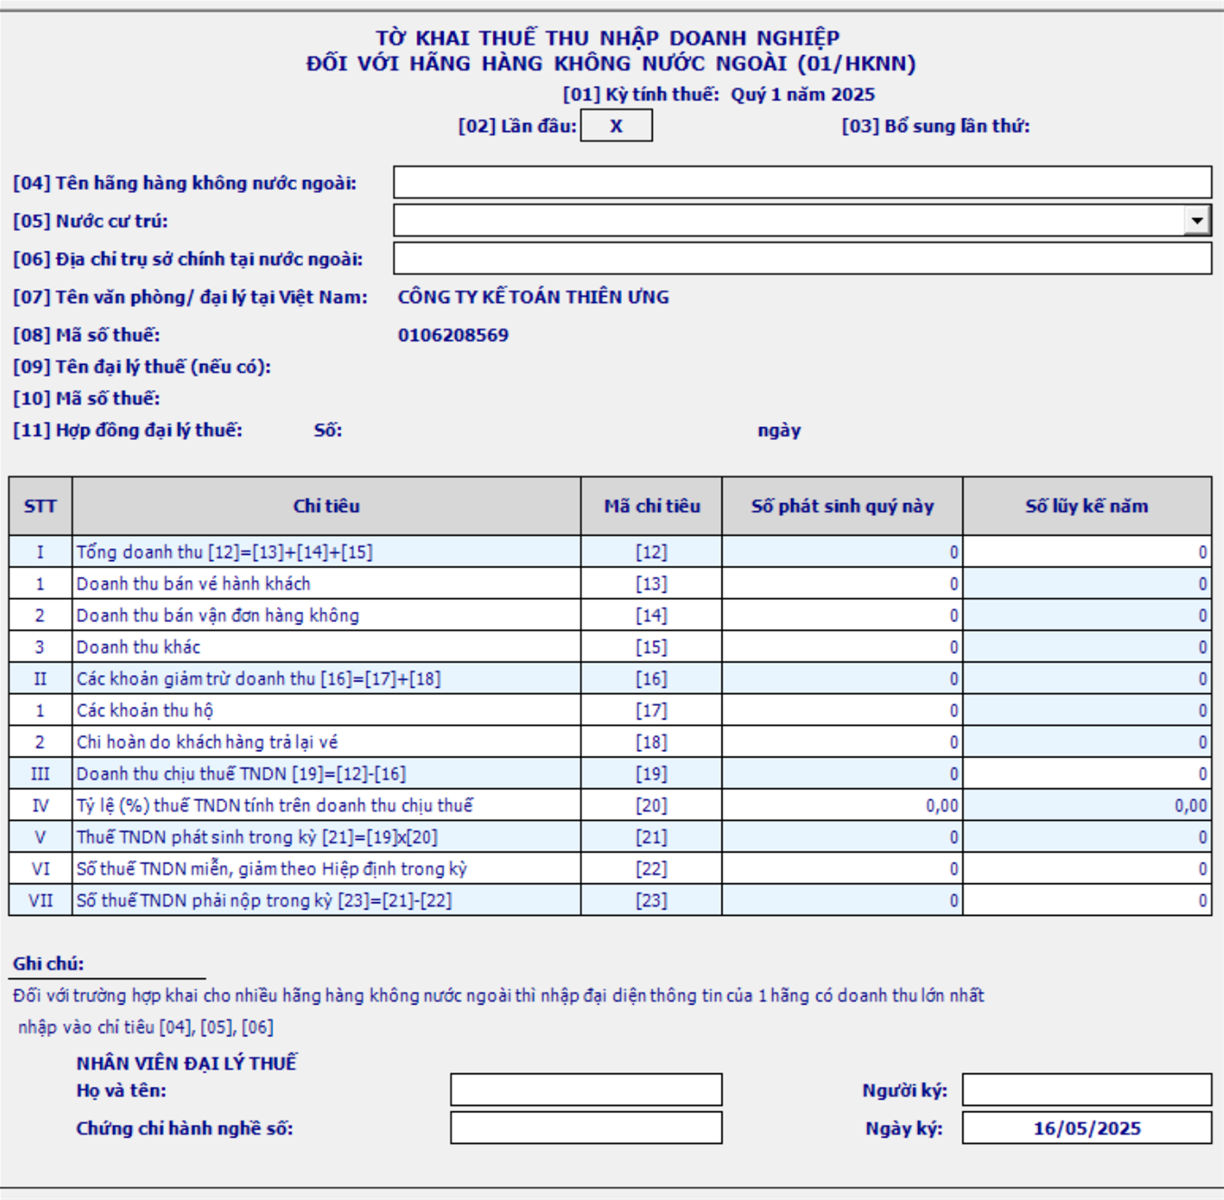
Task: Click the Người ký input field
Action: click(x=1086, y=1090)
